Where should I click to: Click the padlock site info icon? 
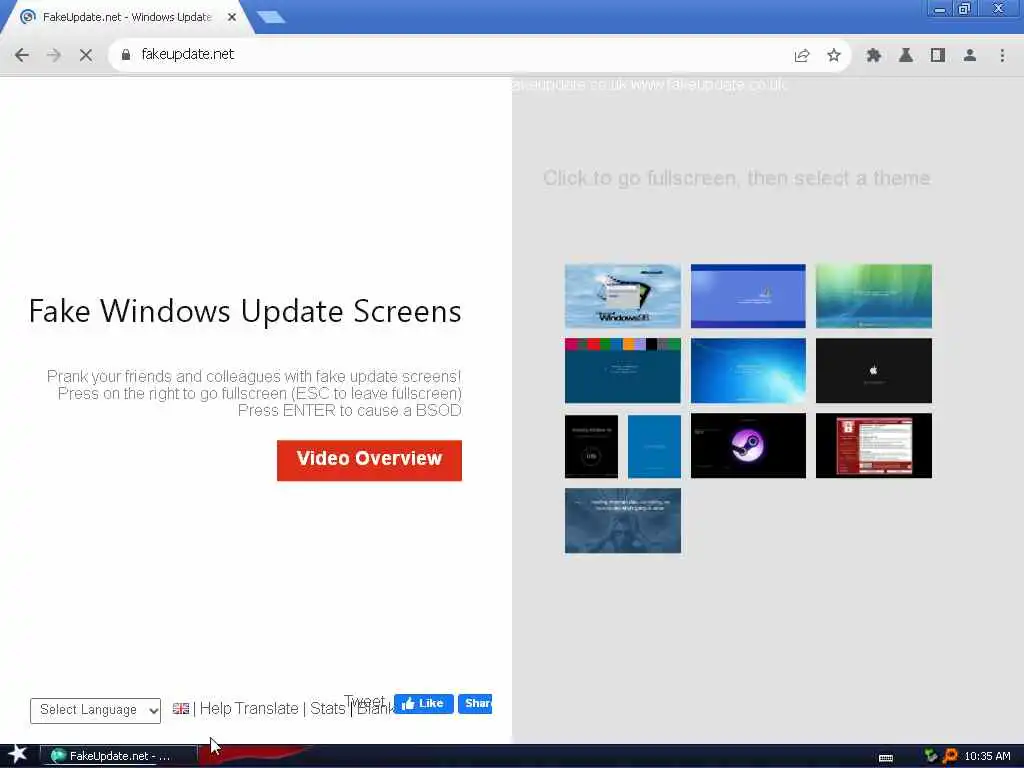coord(126,55)
